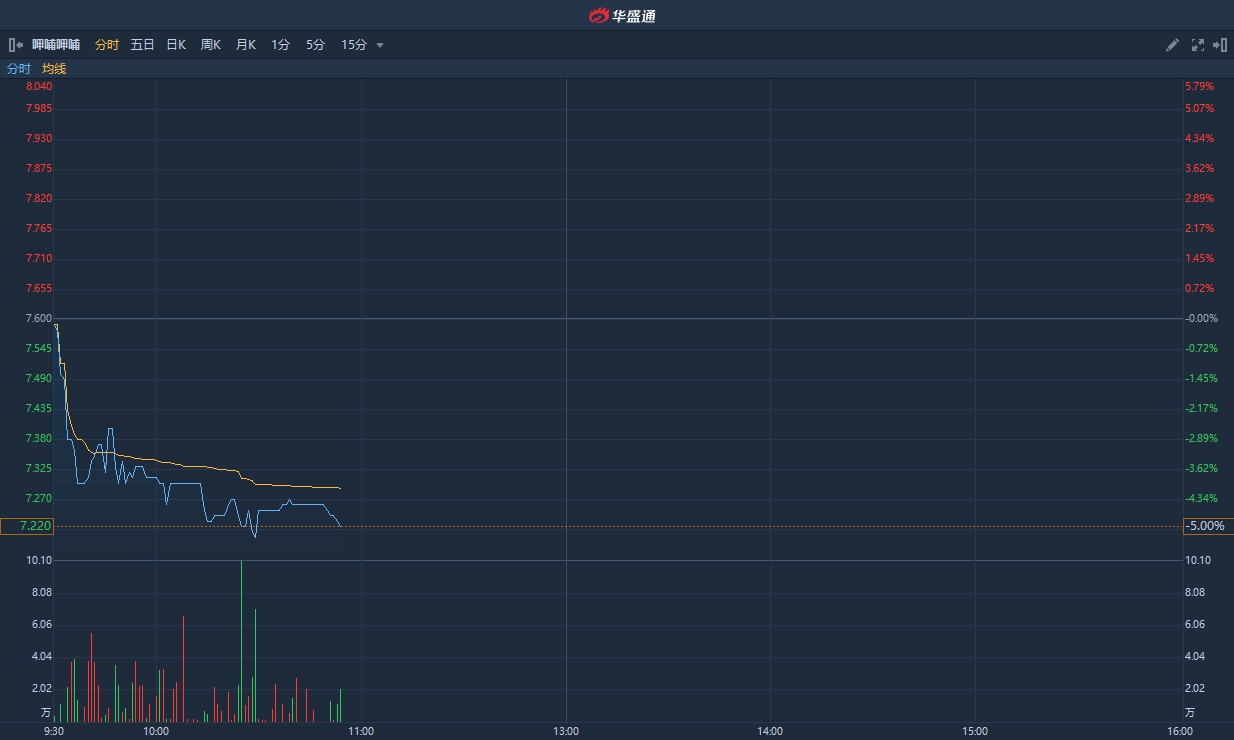The height and width of the screenshot is (740, 1234).
Task: Switch to the 日K chart tab
Action: 176,45
